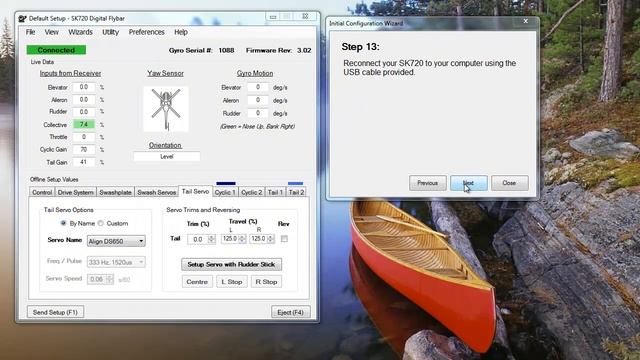Click Close button in the wizard
640x360 pixels.
click(510, 183)
